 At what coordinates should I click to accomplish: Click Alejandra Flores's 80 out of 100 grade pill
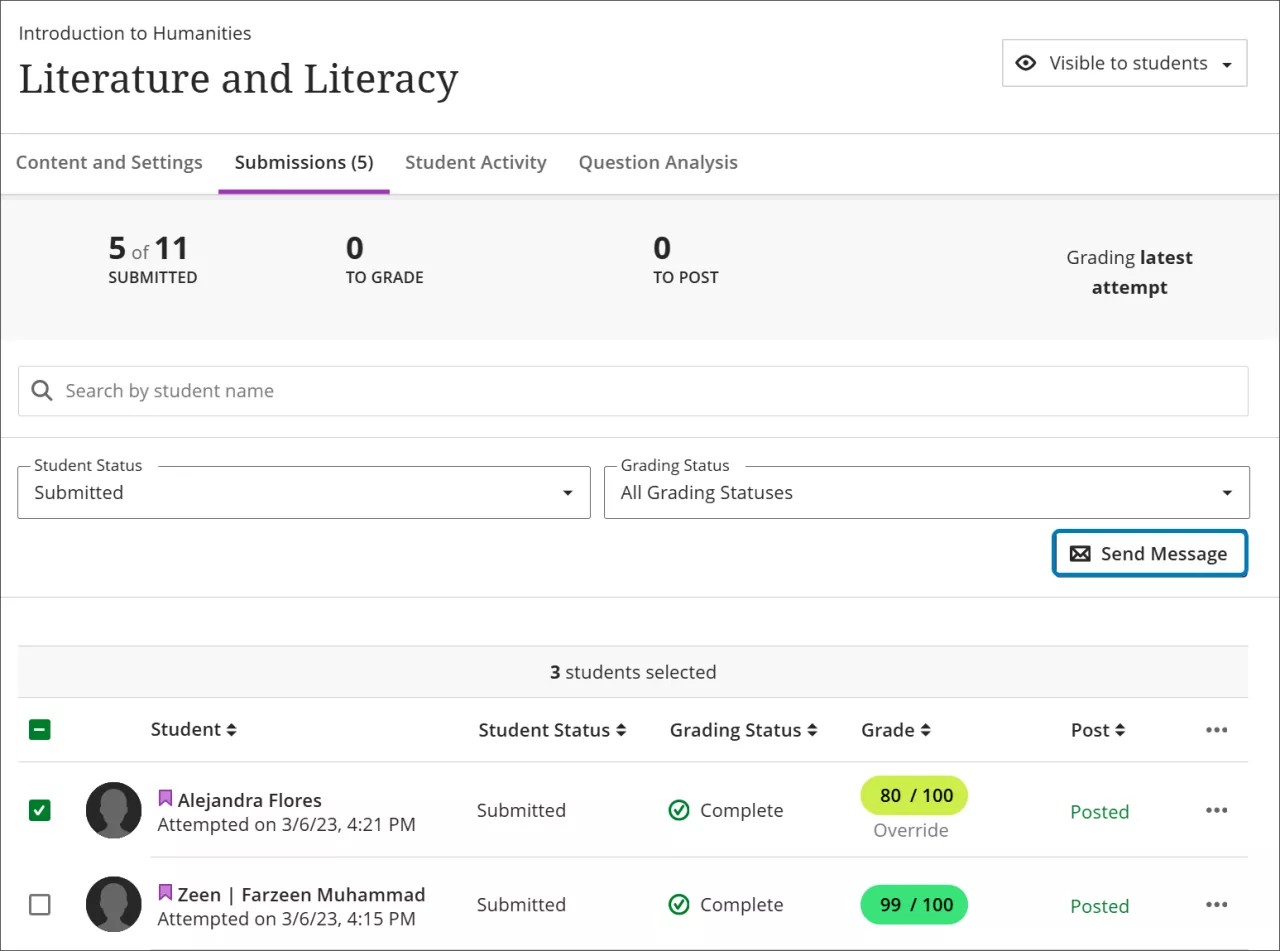[913, 795]
